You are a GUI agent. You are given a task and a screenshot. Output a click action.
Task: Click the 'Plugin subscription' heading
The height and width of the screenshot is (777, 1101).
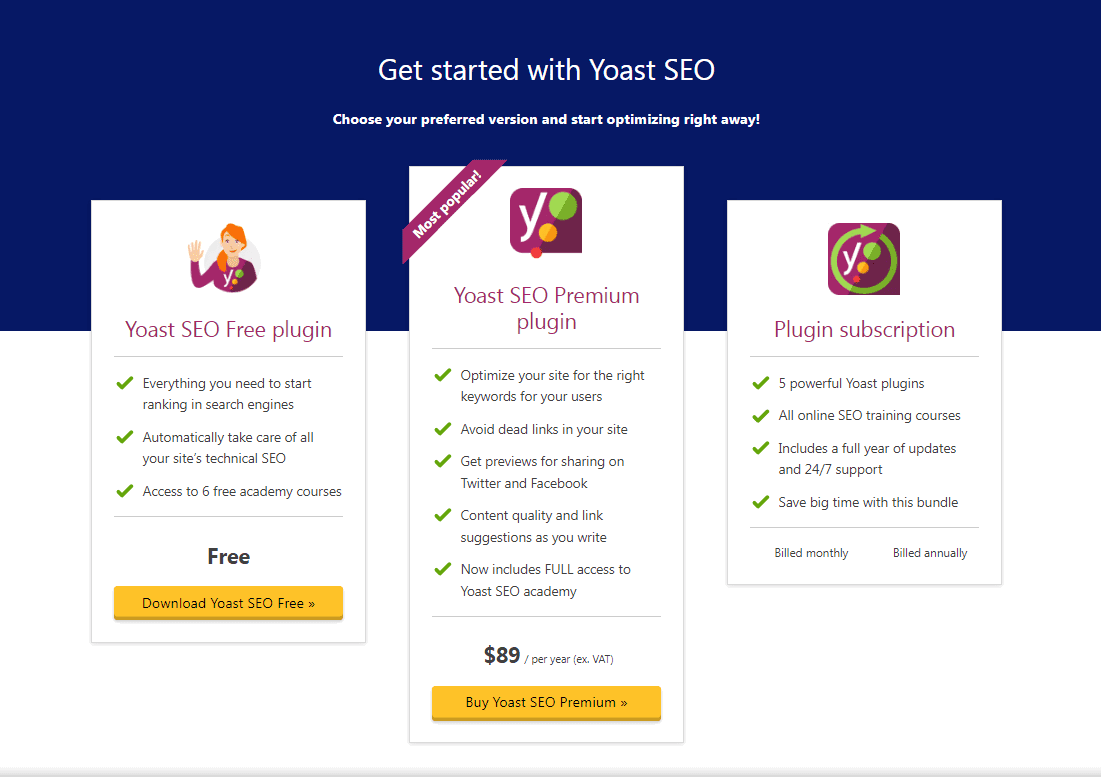(x=863, y=330)
